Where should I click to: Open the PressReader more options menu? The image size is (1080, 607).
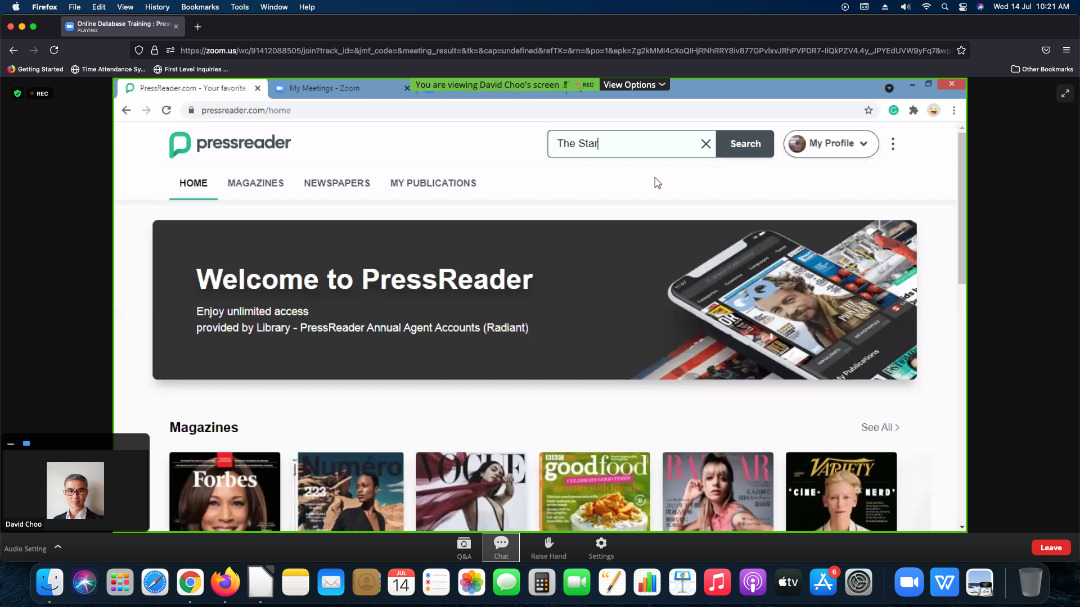tap(893, 144)
